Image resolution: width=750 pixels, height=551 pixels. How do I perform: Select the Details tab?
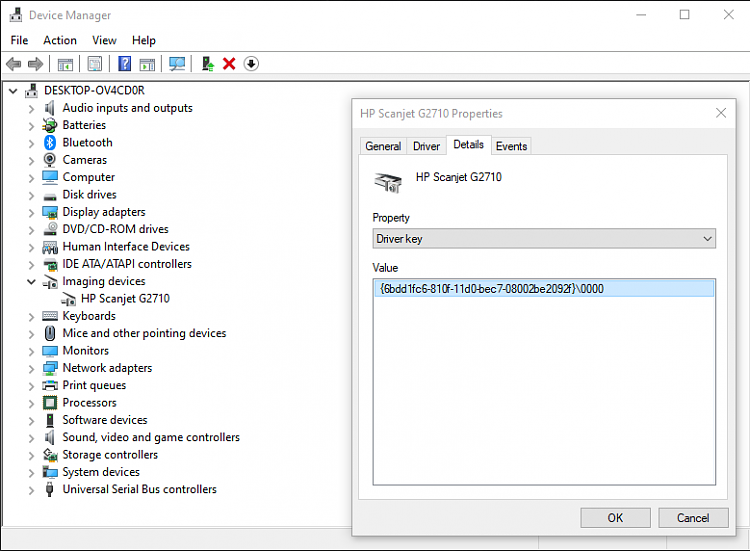click(468, 144)
